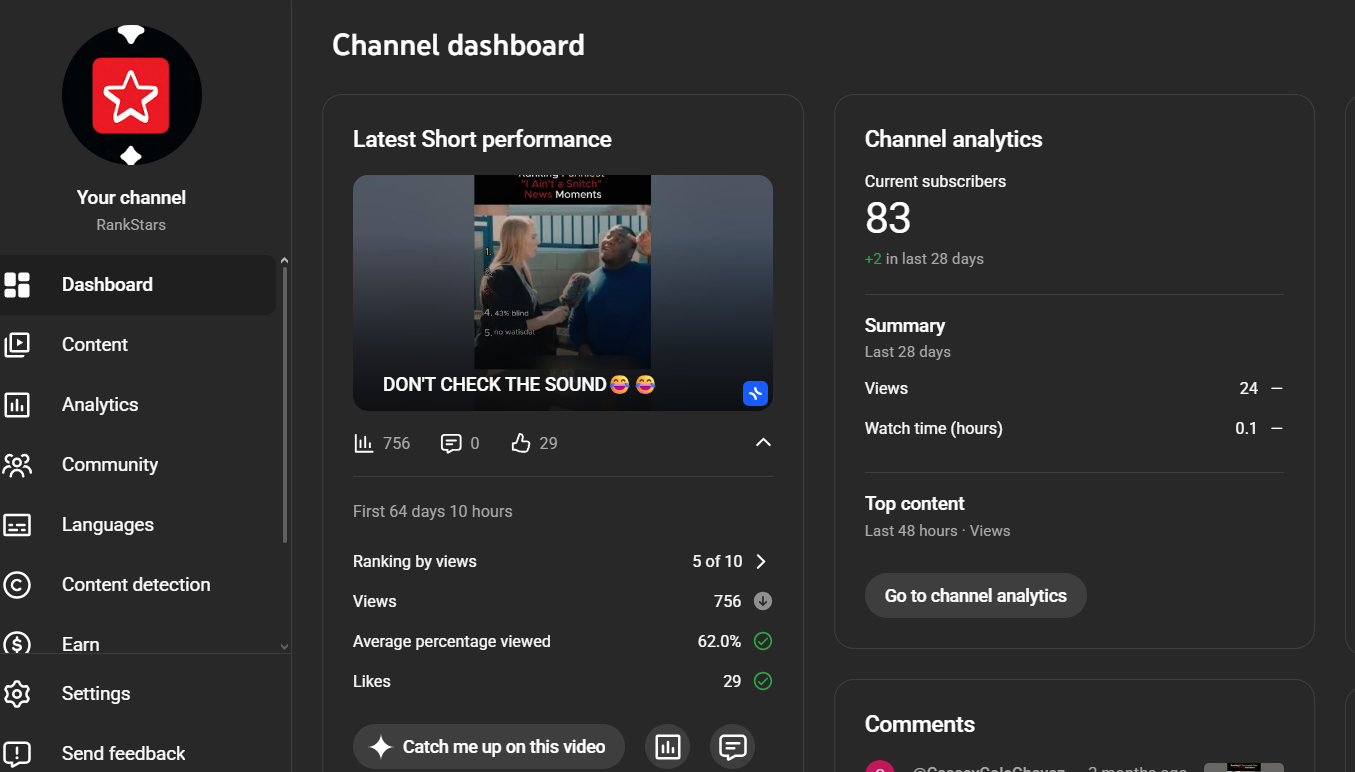
Task: Click the subscriber count 83
Action: coord(888,218)
